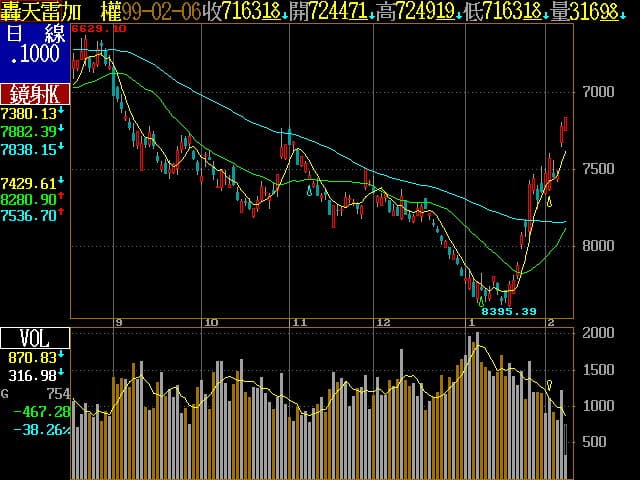Select the 鏡射K mirrored candlestick label
The height and width of the screenshot is (480, 640).
pyautogui.click(x=35, y=94)
